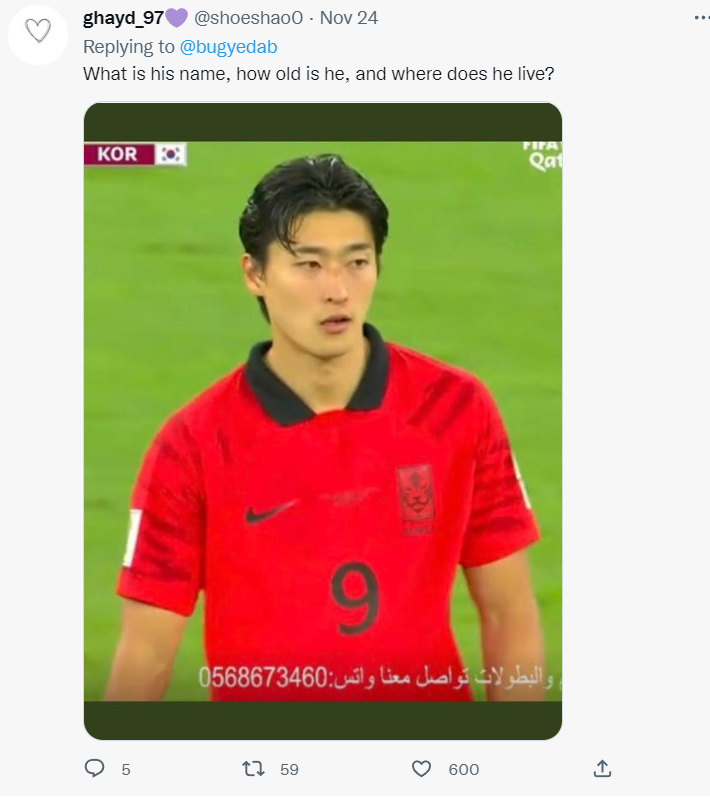Screen dimensions: 710x797
Task: Open the heart-outline profile avatar
Action: (x=38, y=35)
